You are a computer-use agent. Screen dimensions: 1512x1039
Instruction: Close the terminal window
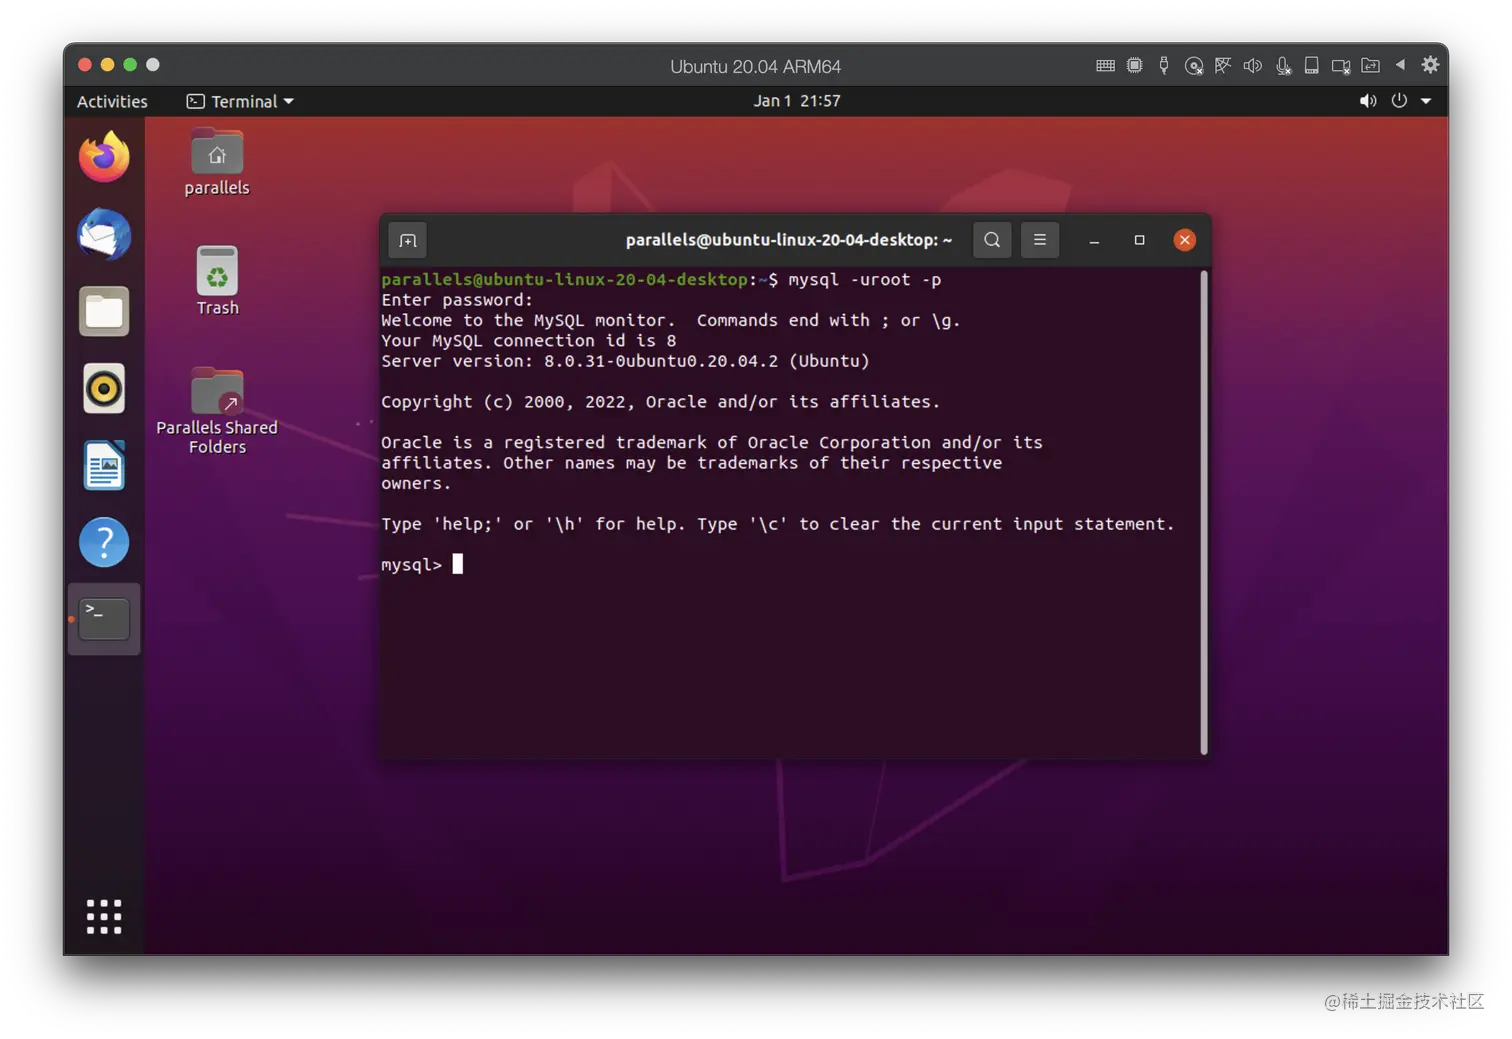tap(1185, 240)
